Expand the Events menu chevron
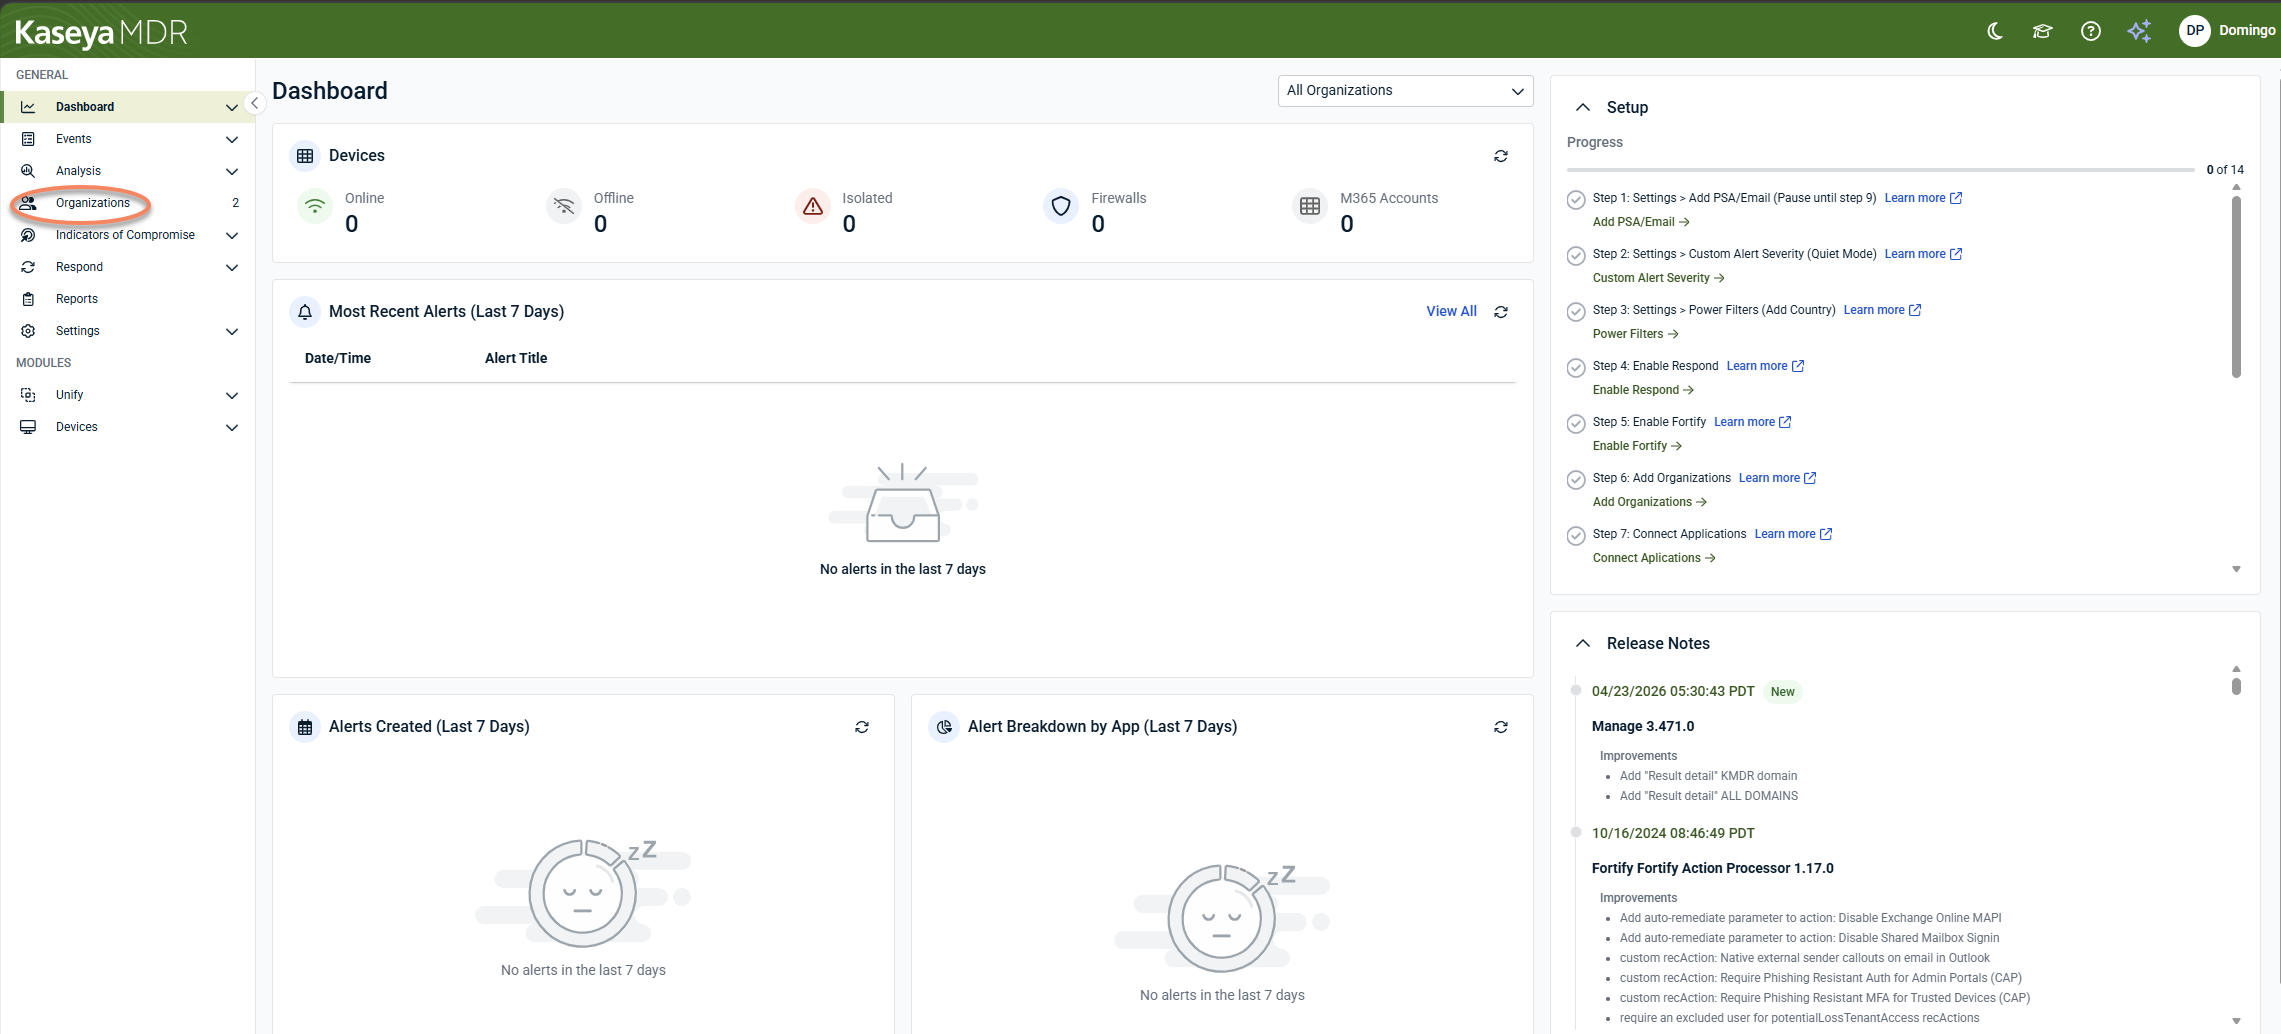 232,139
